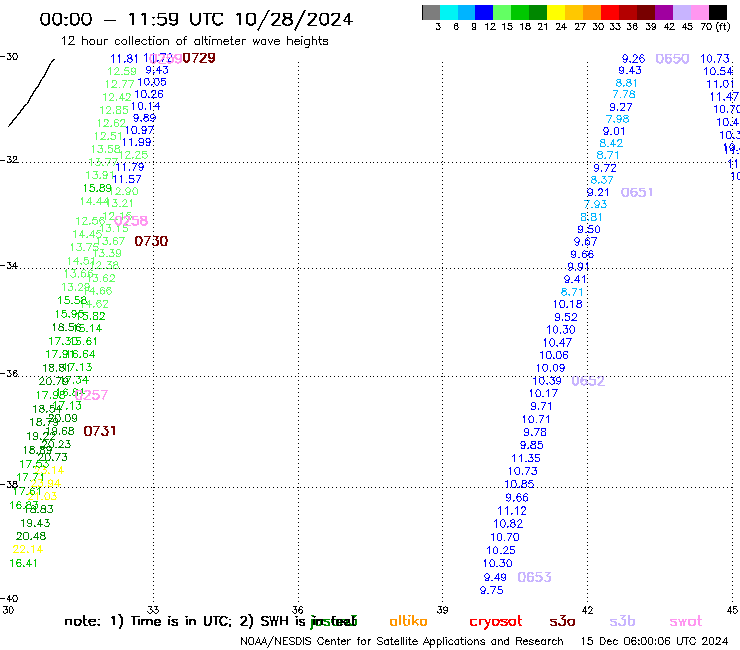Select the wave height value 20.48

[31, 536]
